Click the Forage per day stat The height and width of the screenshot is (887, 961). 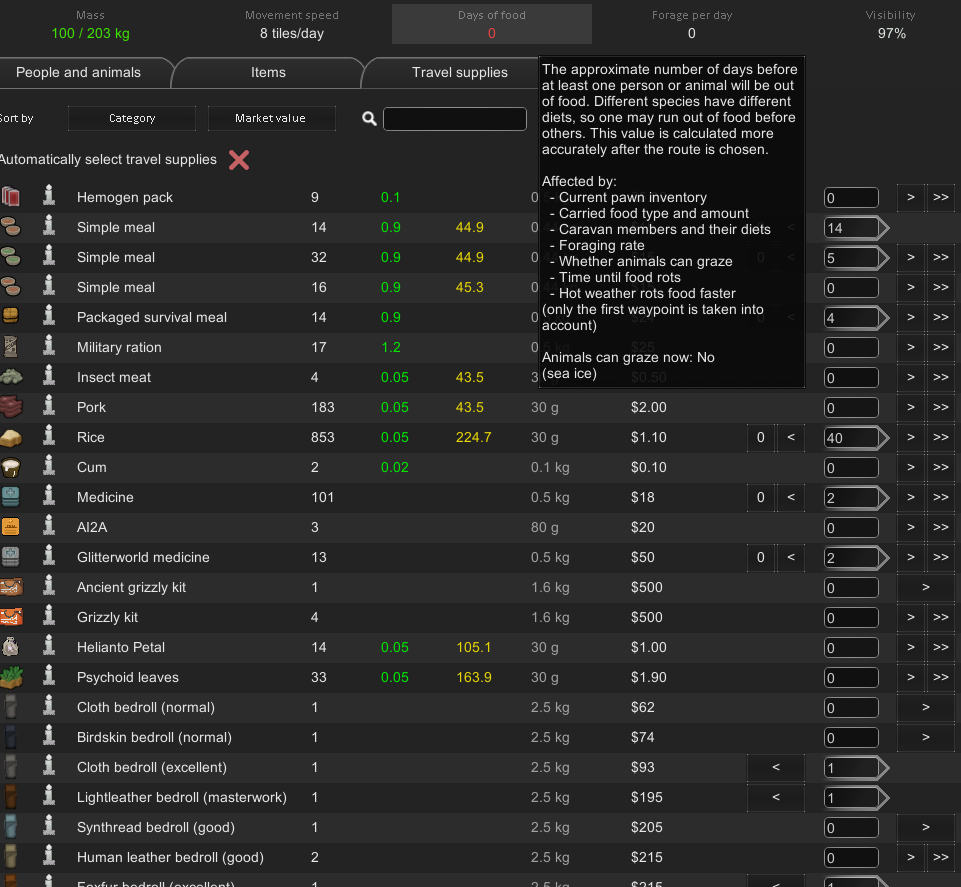(x=692, y=24)
